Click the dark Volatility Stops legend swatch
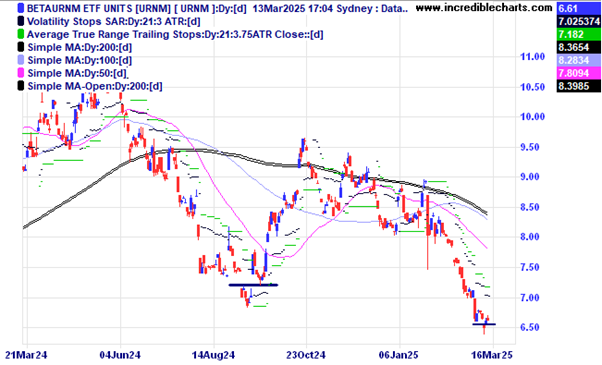The width and height of the screenshot is (602, 365). tap(21, 21)
